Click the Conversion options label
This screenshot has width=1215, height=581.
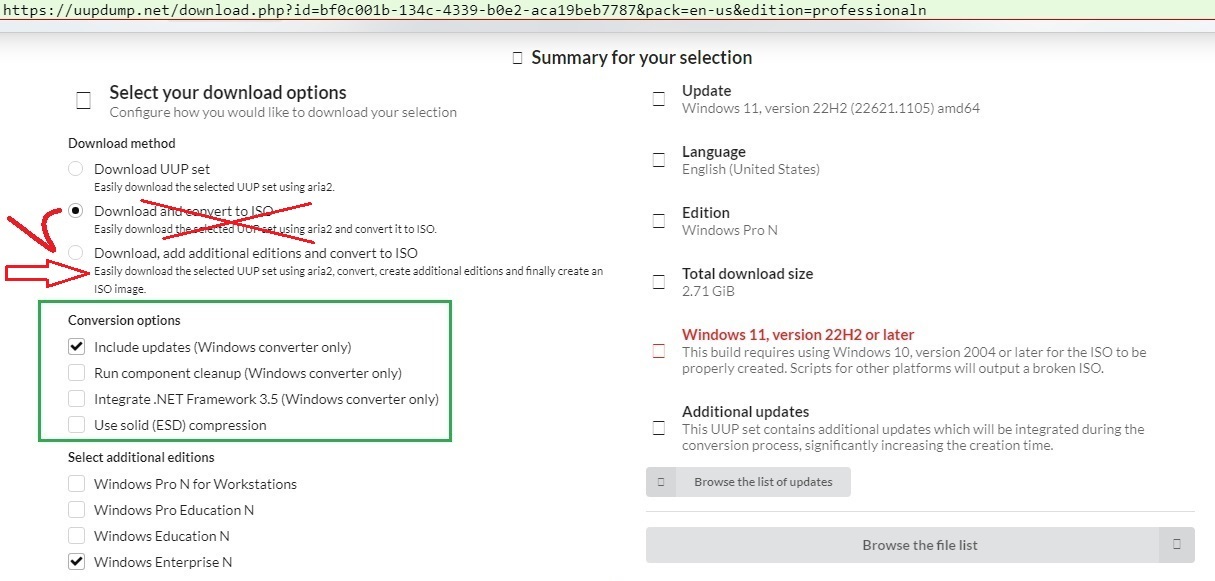[x=124, y=321]
